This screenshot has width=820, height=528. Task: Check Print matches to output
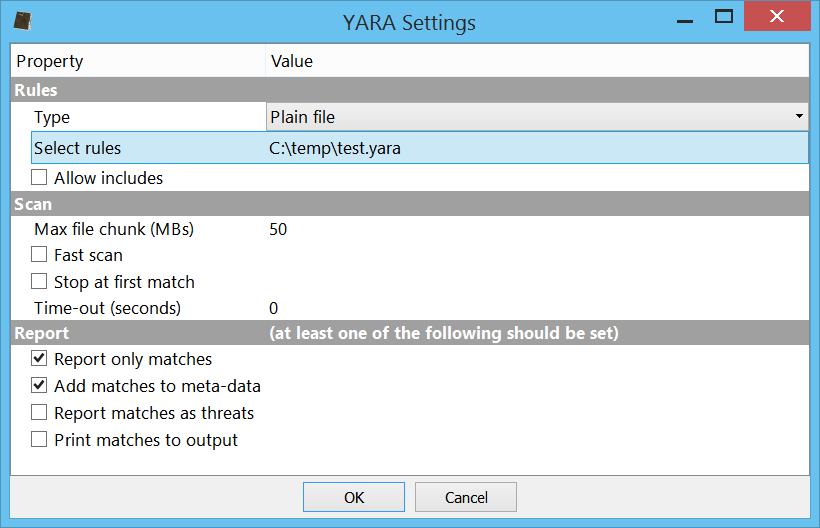tap(39, 439)
